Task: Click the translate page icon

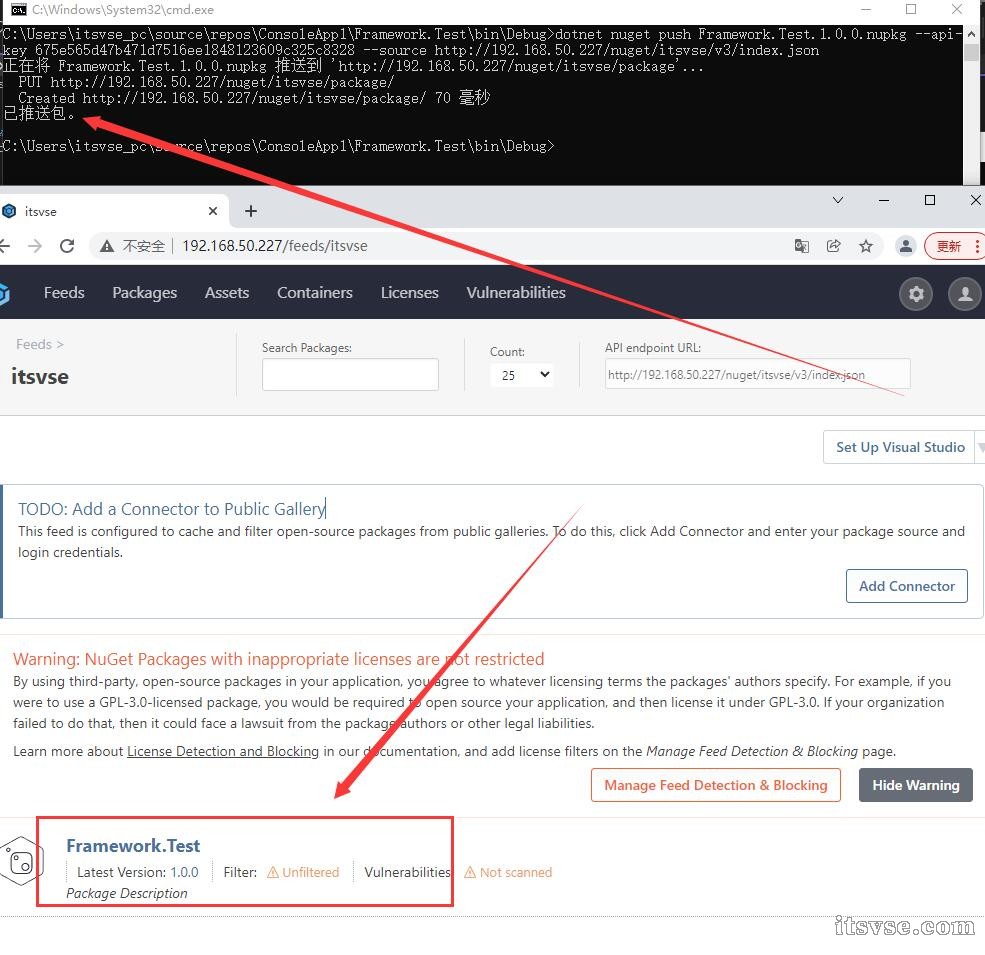Action: 802,246
